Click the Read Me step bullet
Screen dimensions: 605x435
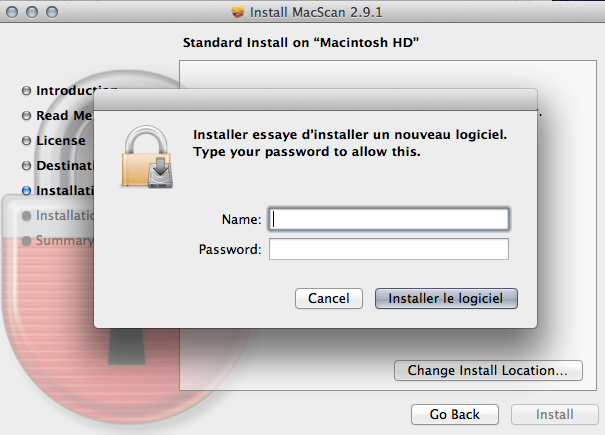point(26,116)
